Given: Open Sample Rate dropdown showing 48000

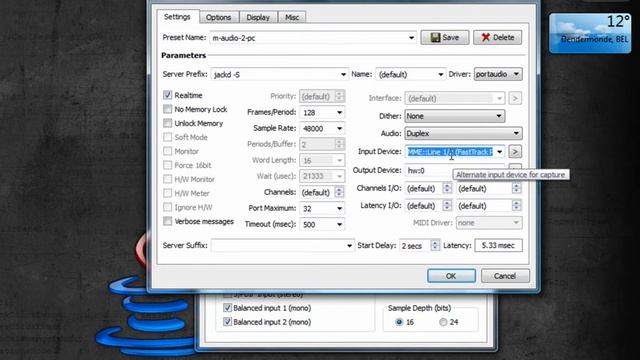Looking at the screenshot, I should click(x=322, y=128).
